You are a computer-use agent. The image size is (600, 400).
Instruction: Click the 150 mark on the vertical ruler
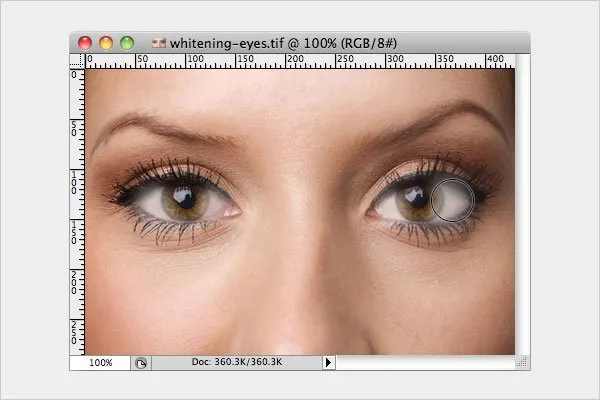pos(73,233)
